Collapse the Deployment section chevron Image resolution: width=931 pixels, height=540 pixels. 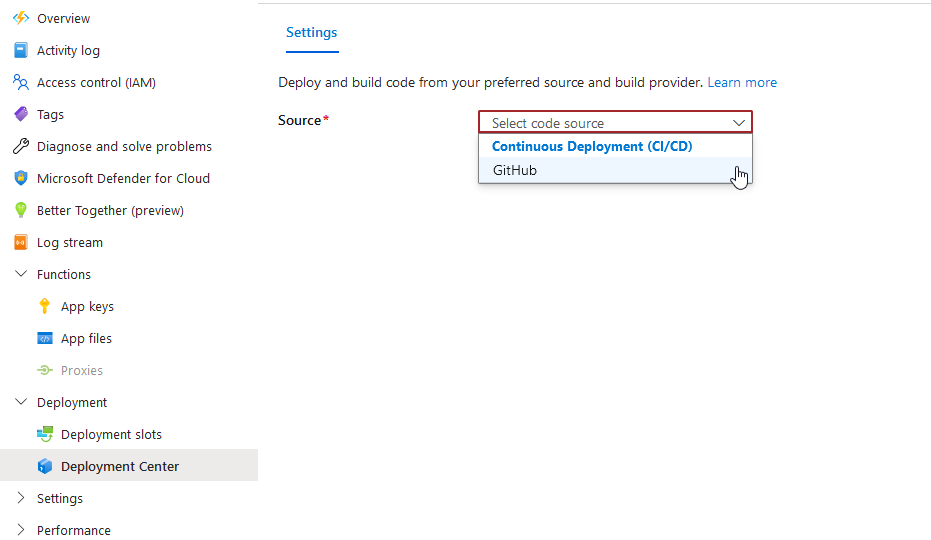coord(21,402)
